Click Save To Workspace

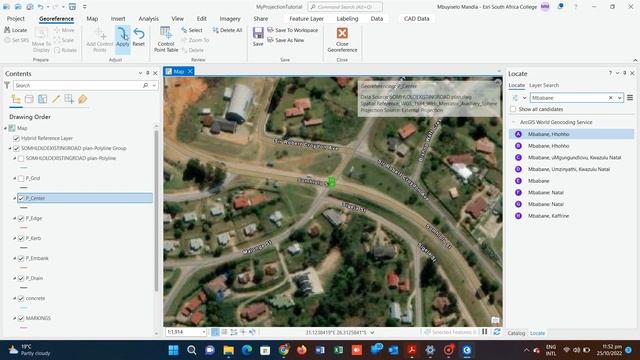pos(292,30)
